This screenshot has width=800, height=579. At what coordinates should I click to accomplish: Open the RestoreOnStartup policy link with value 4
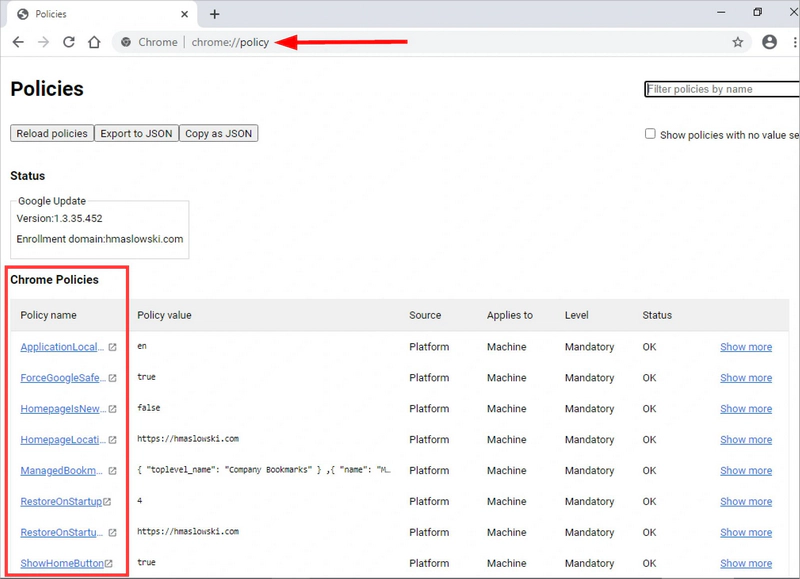coord(61,501)
